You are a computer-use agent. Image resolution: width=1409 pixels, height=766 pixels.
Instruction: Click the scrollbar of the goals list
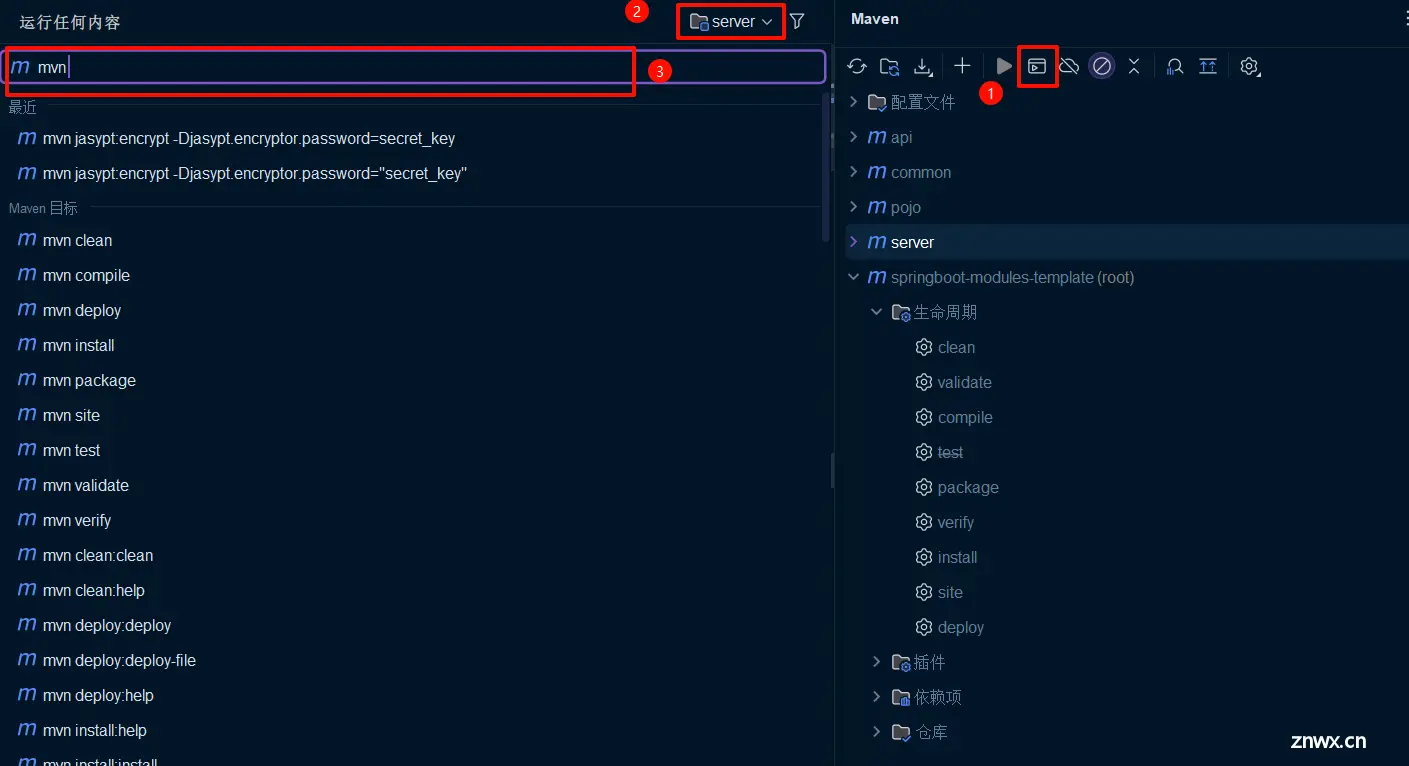[x=826, y=167]
